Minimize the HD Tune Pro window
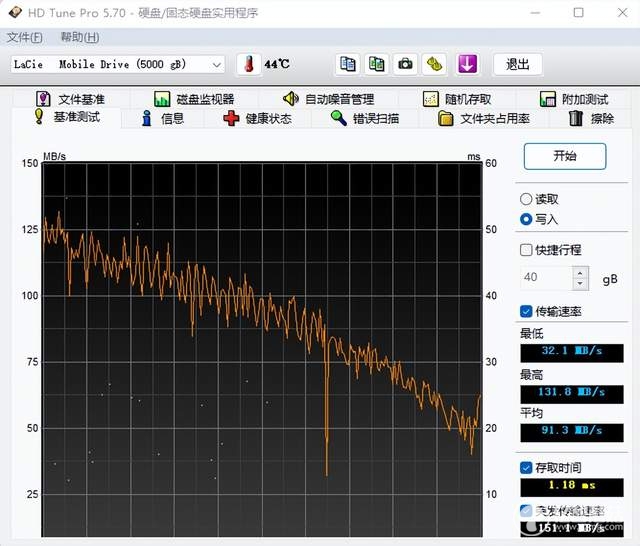The image size is (640, 546). click(535, 13)
